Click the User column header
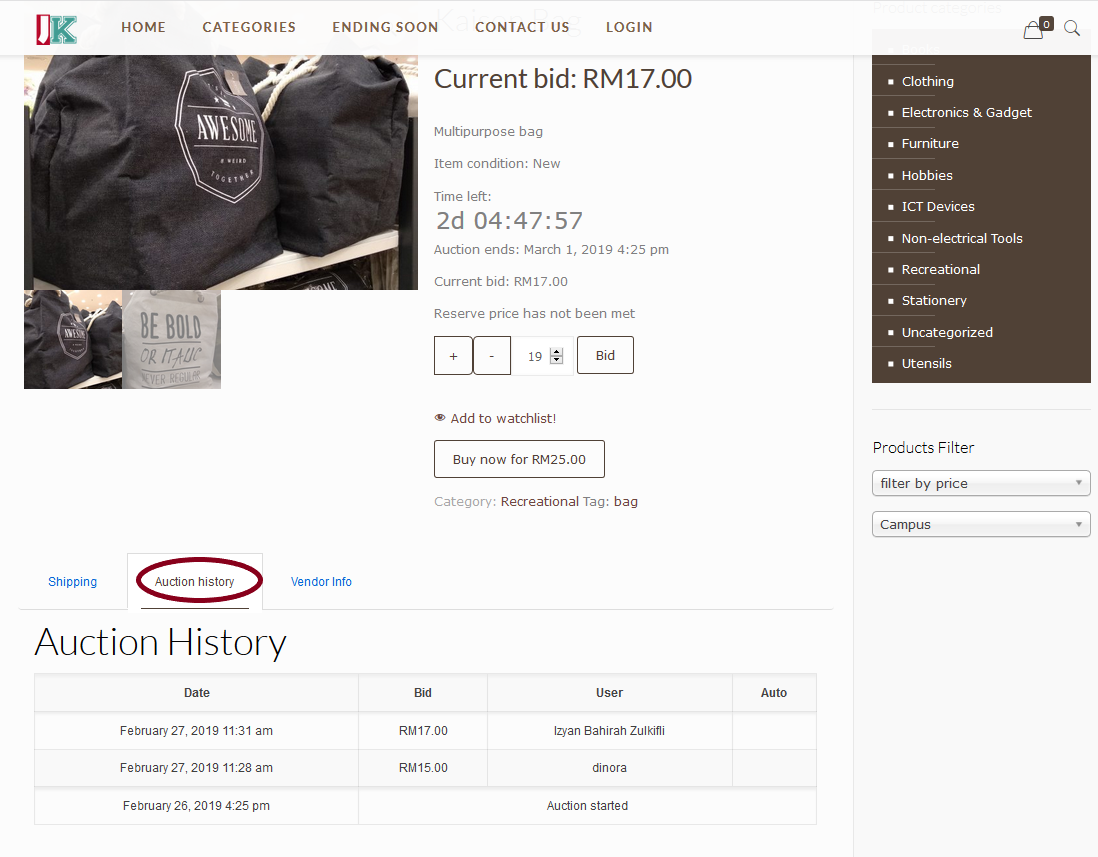This screenshot has height=857, width=1098. tap(609, 692)
